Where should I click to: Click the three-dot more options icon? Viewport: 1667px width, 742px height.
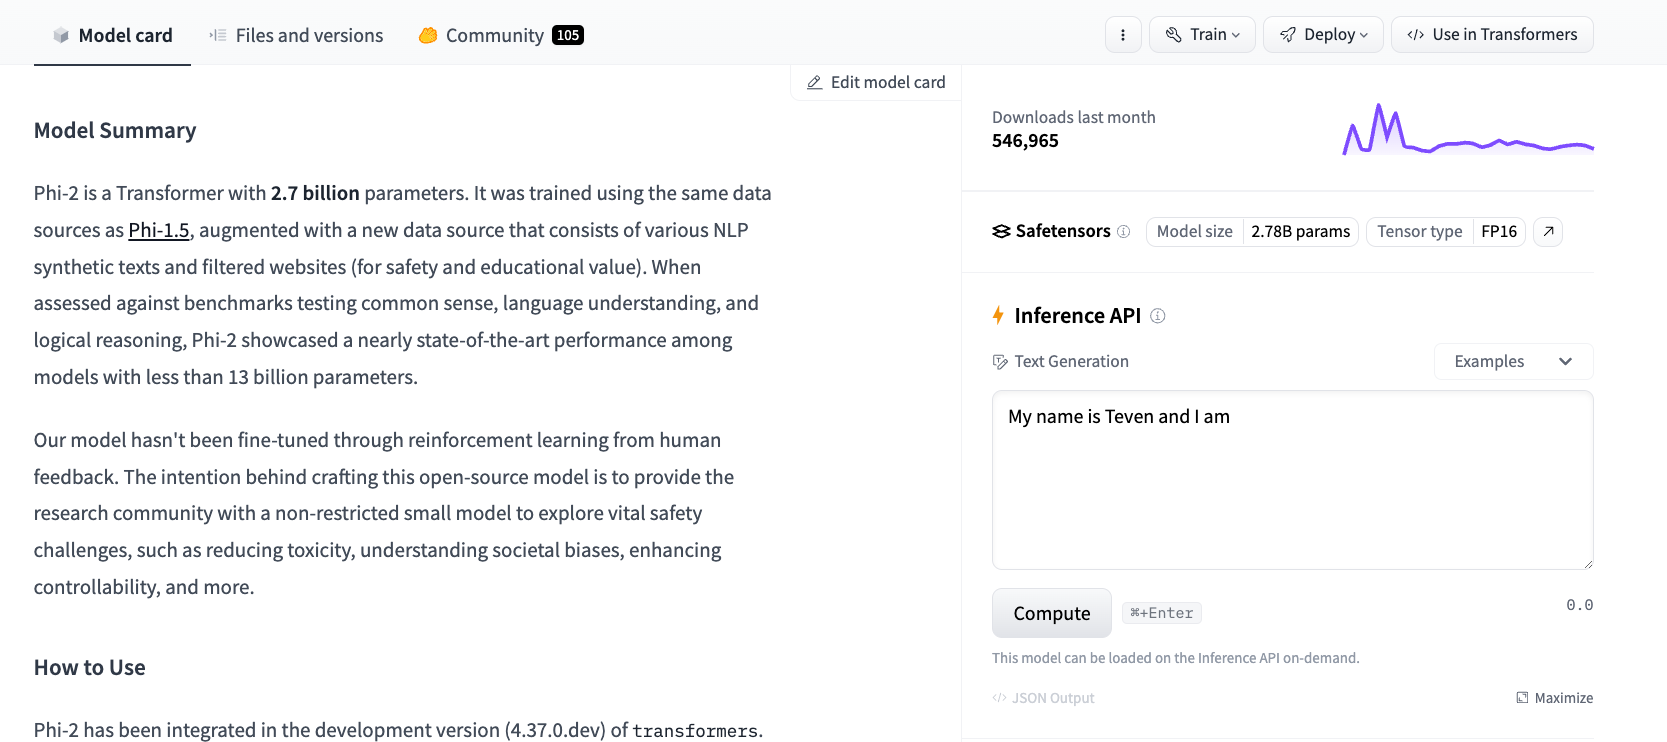[1123, 35]
